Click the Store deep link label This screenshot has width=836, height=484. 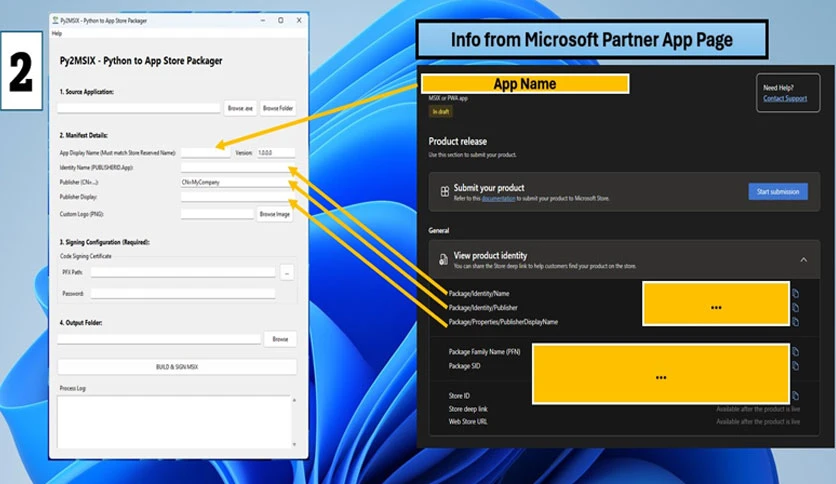[x=468, y=409]
